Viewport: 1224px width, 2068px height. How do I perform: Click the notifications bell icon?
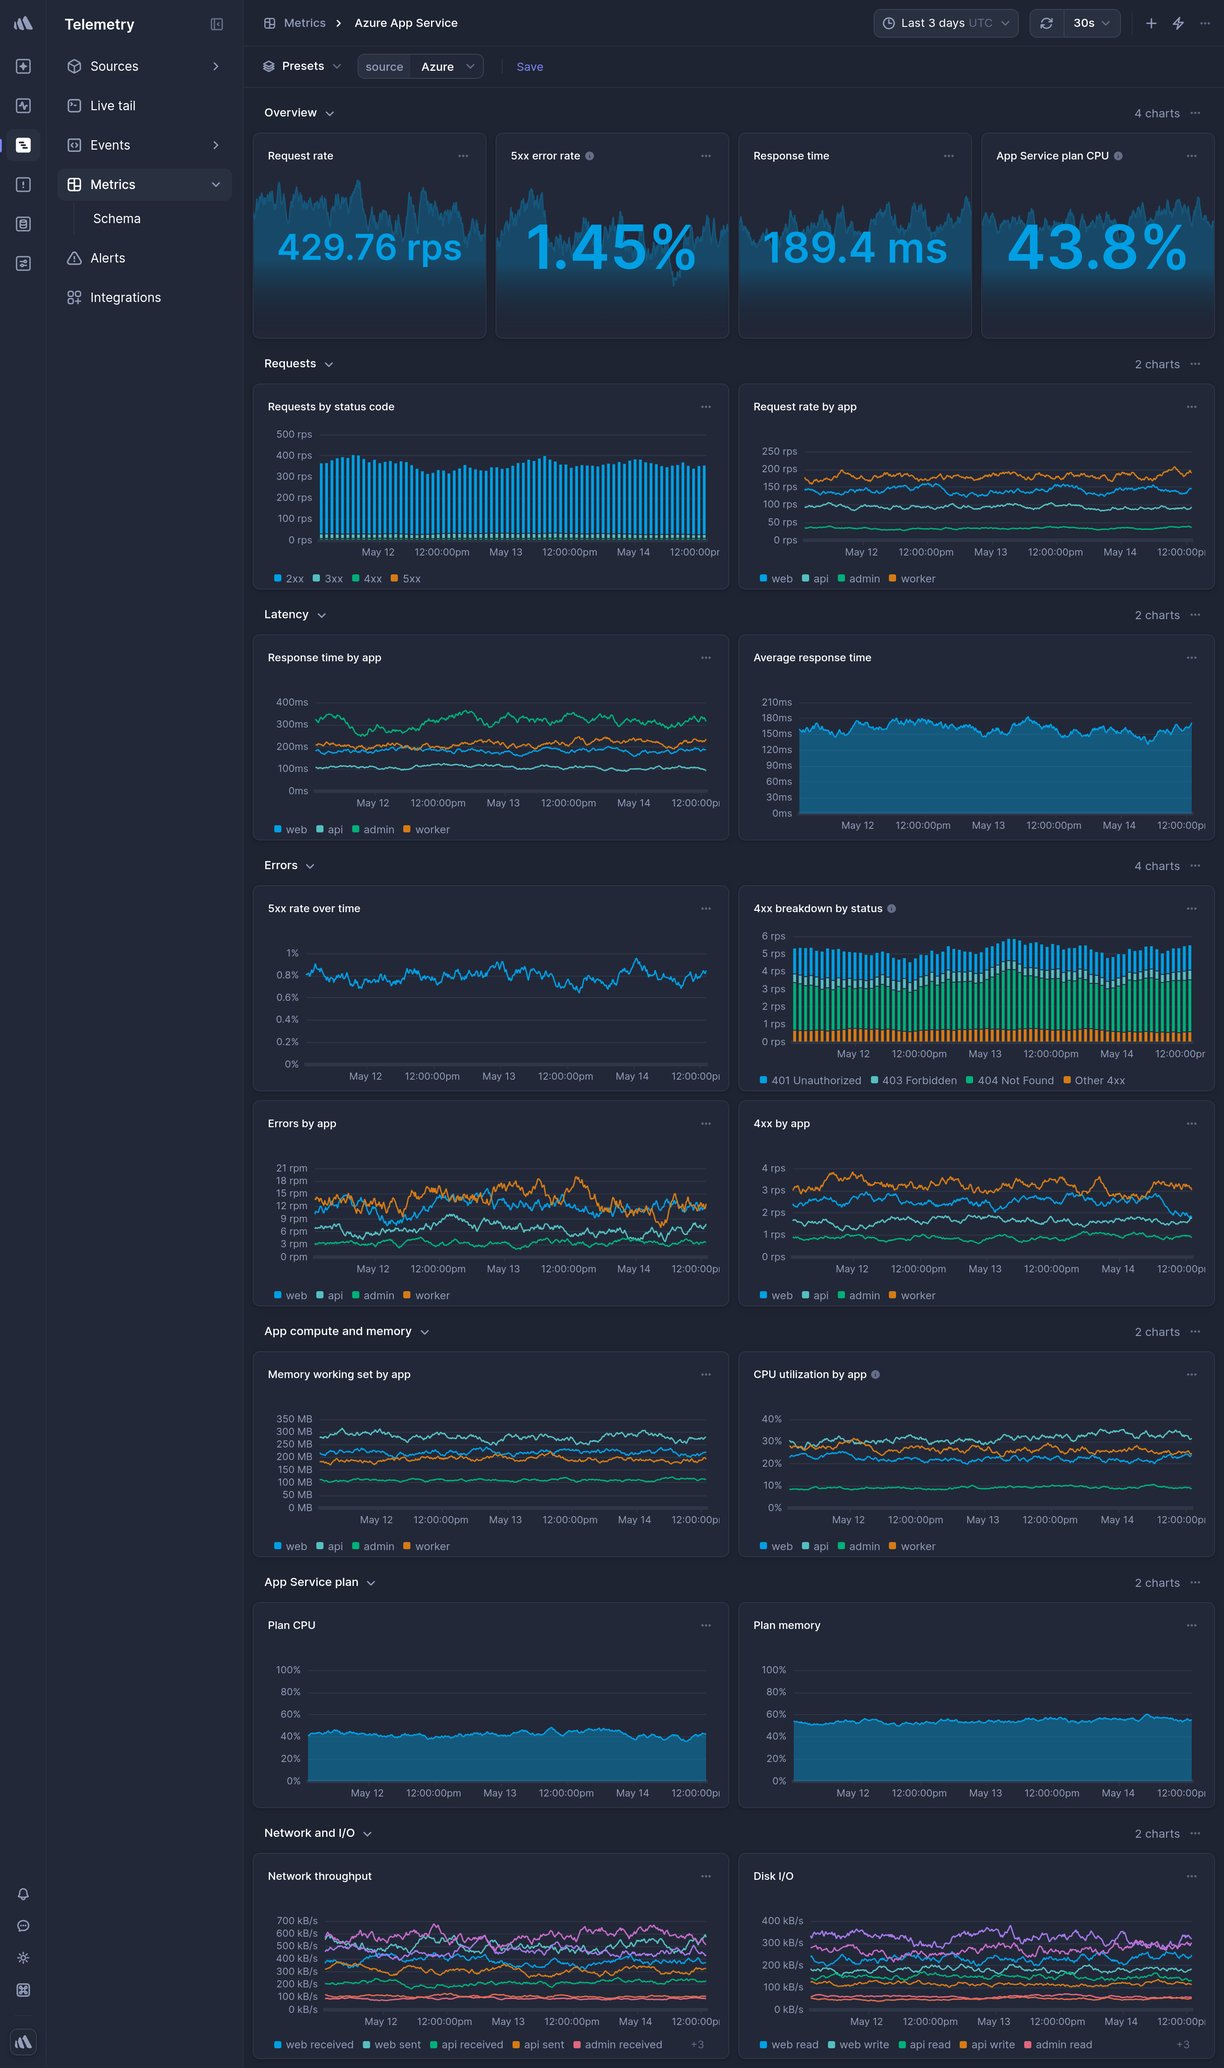point(23,1894)
